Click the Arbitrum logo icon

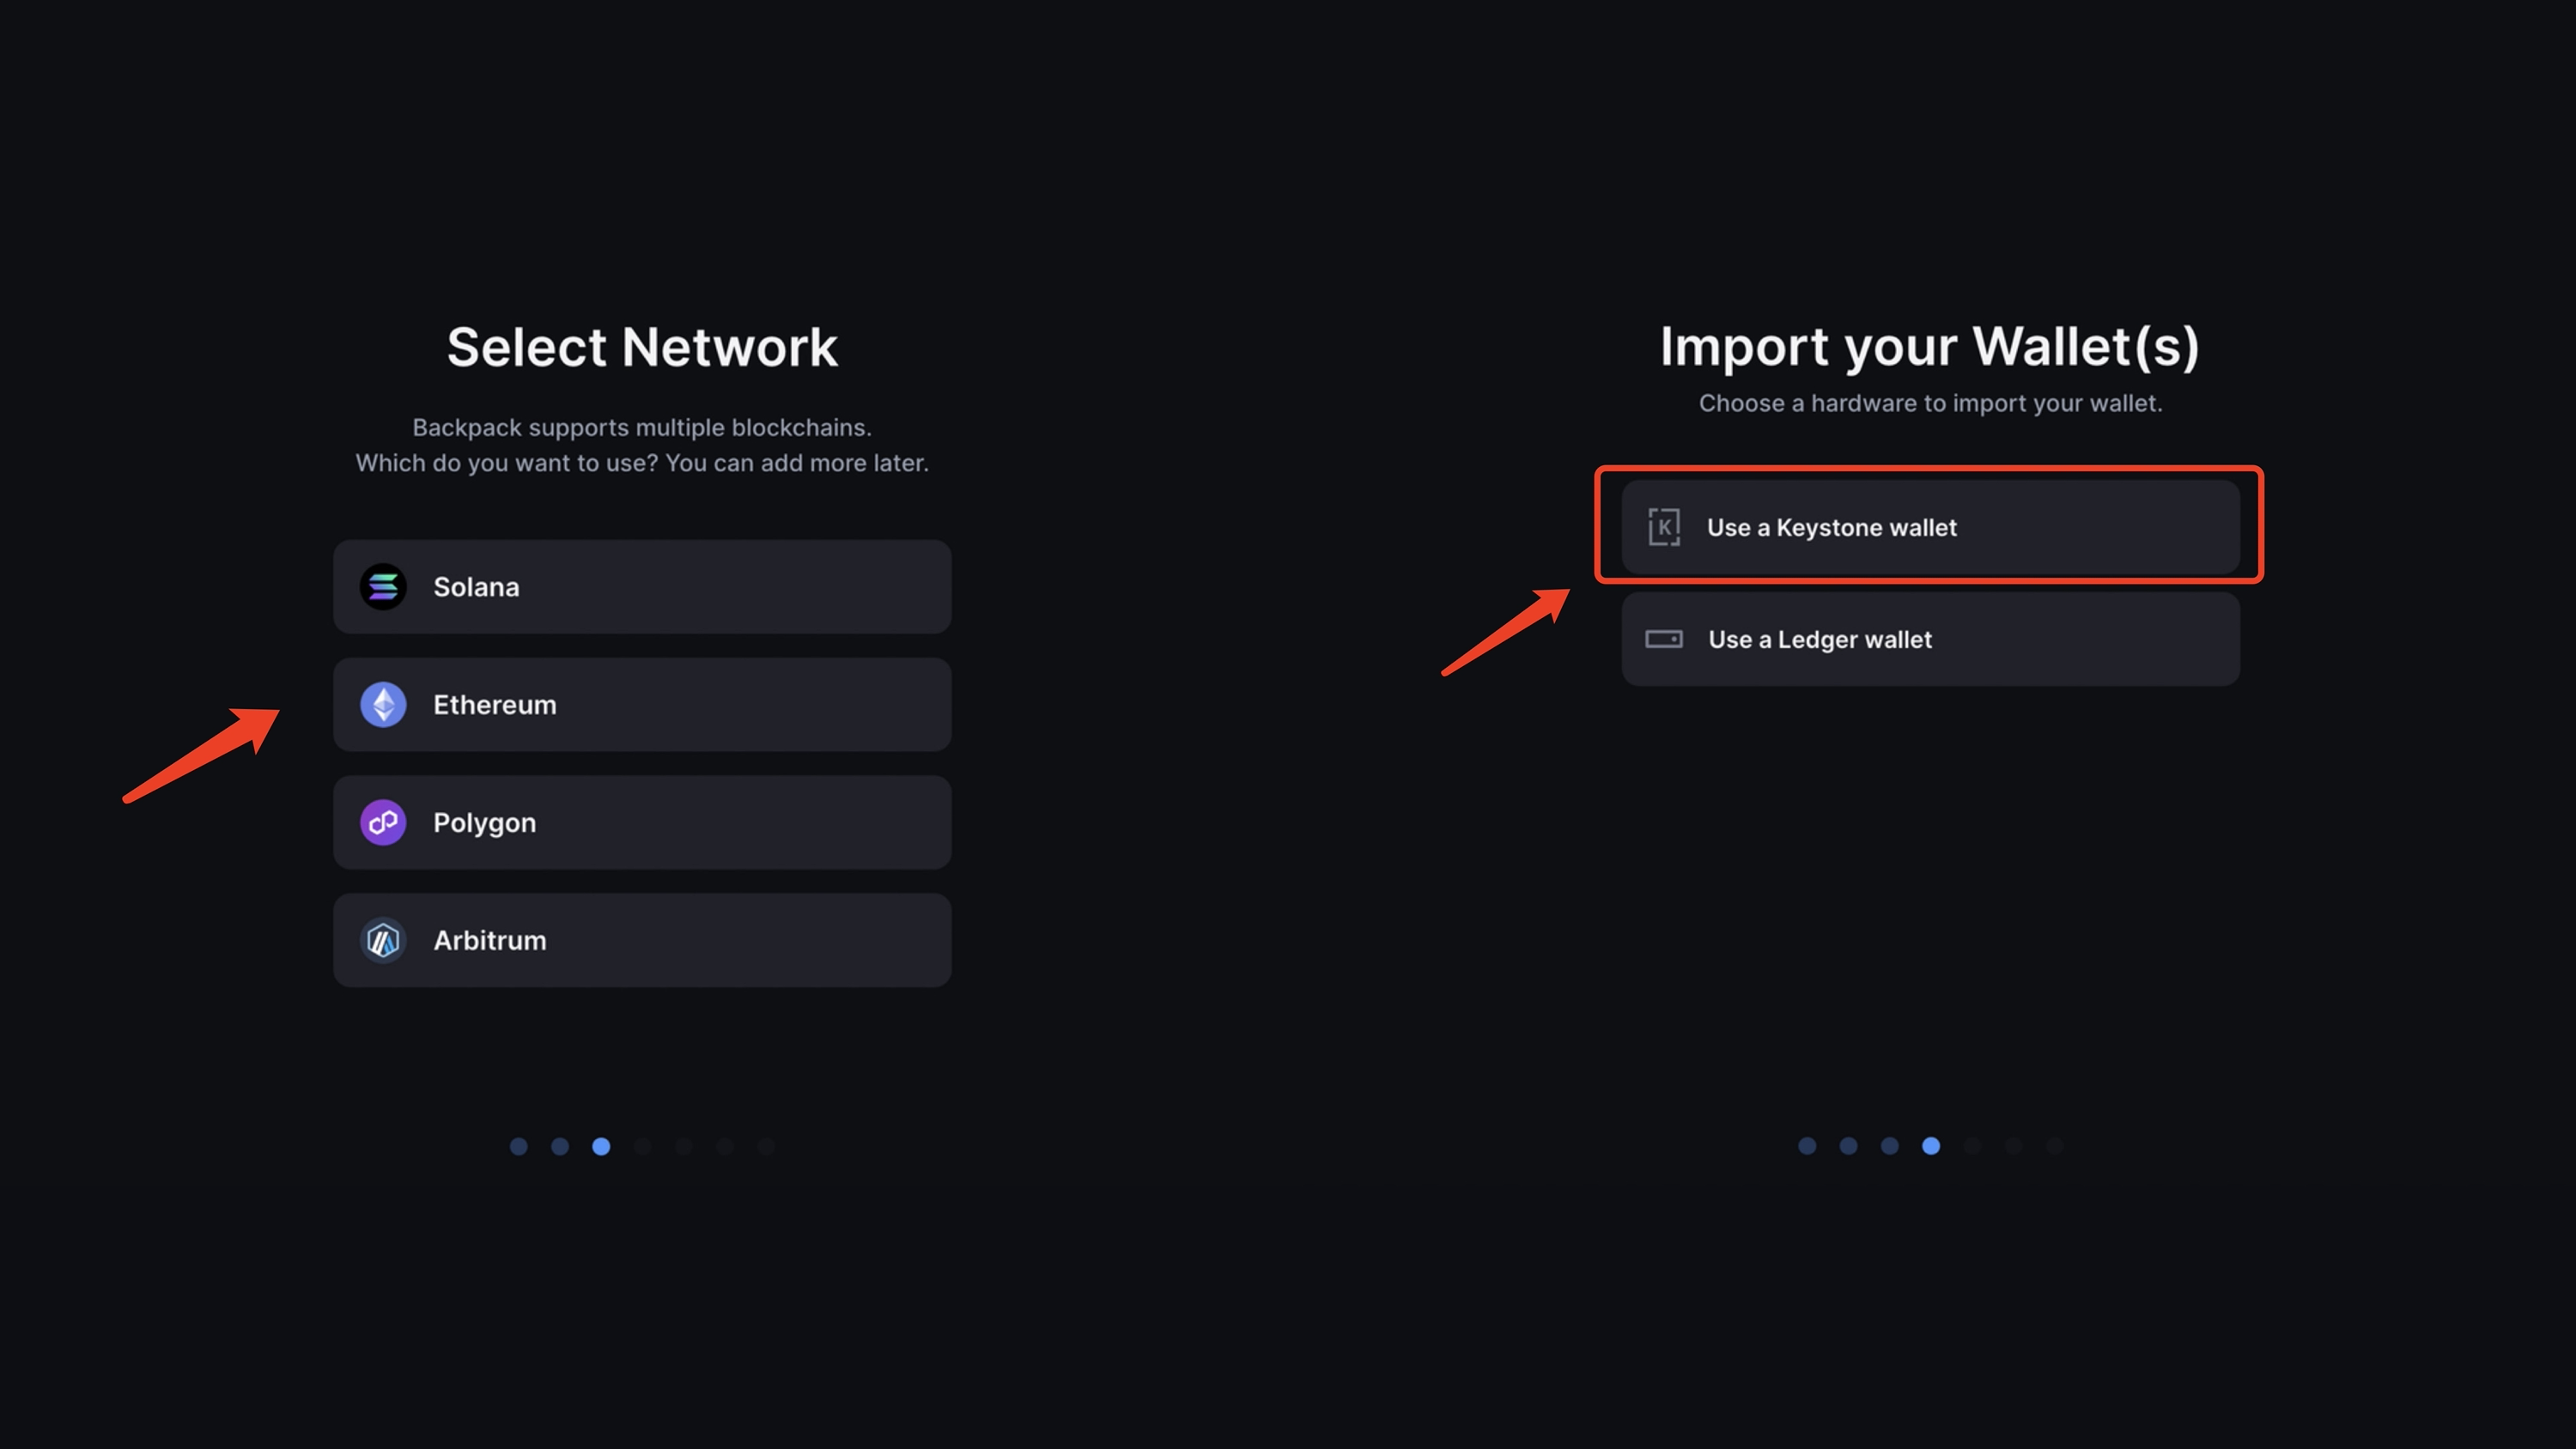point(383,941)
